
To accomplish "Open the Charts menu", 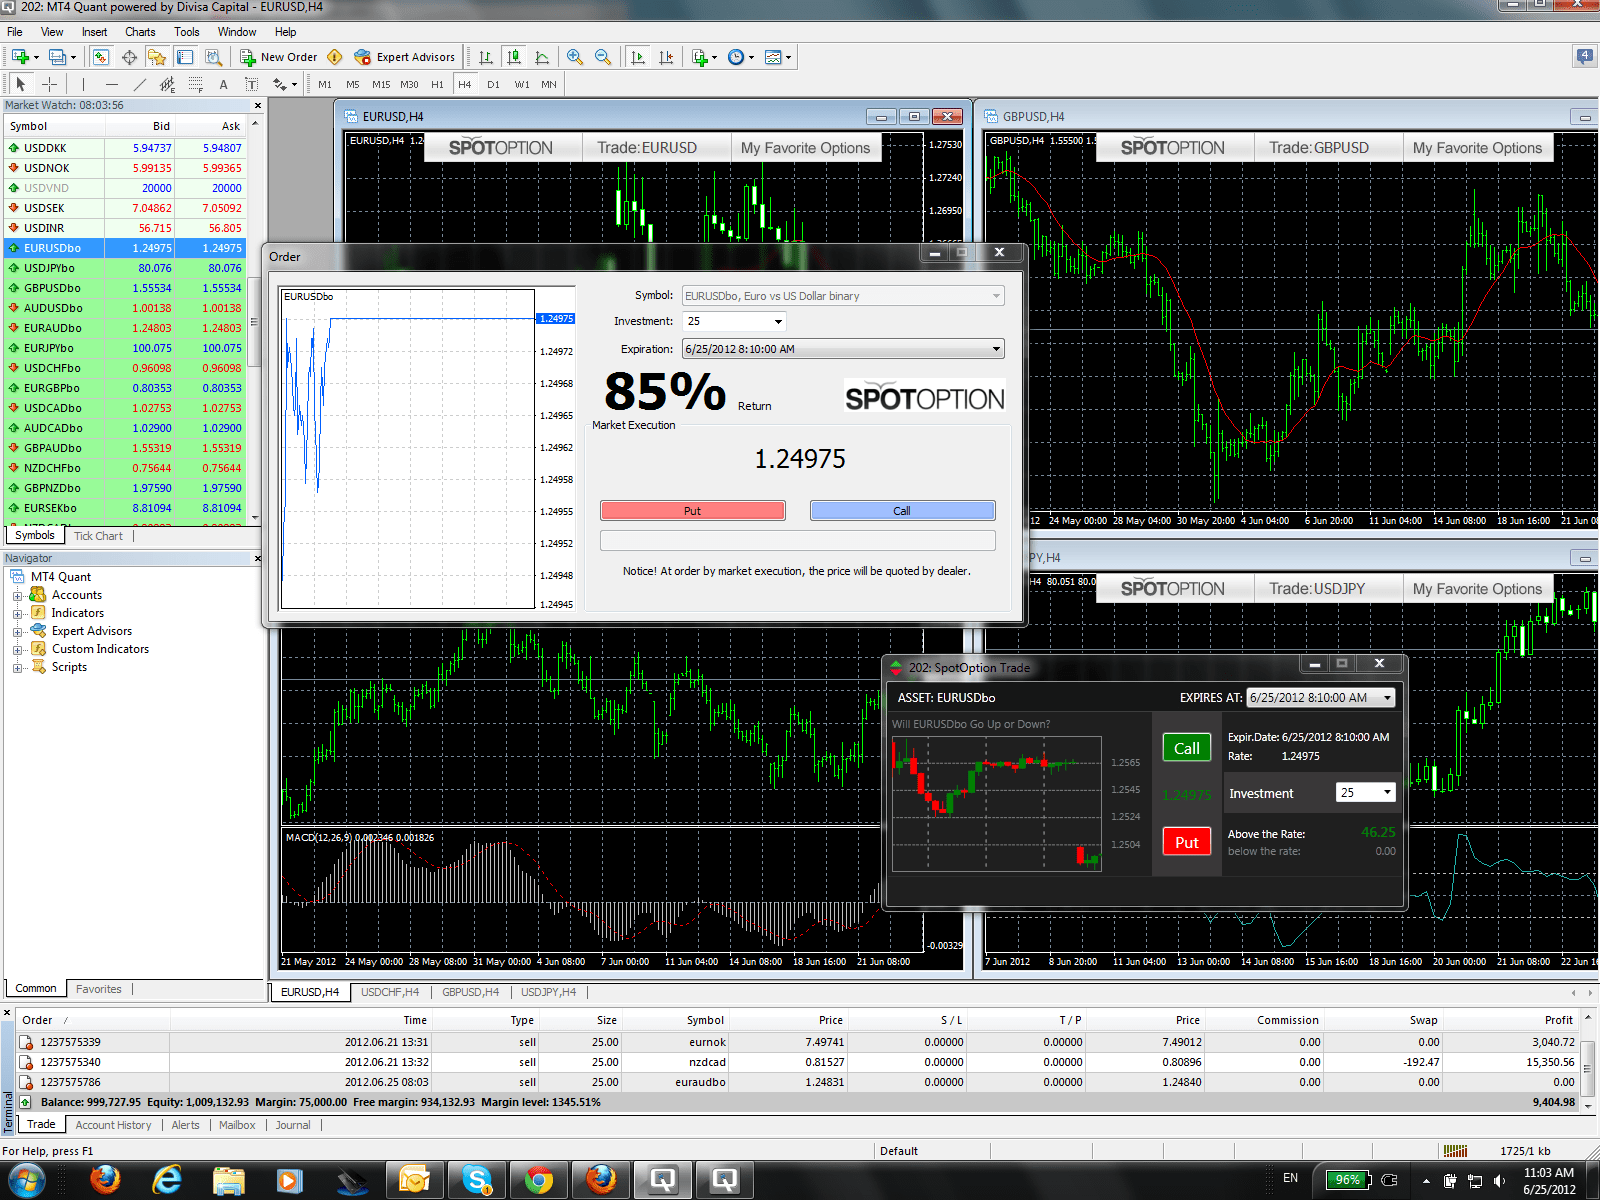I will coord(140,31).
